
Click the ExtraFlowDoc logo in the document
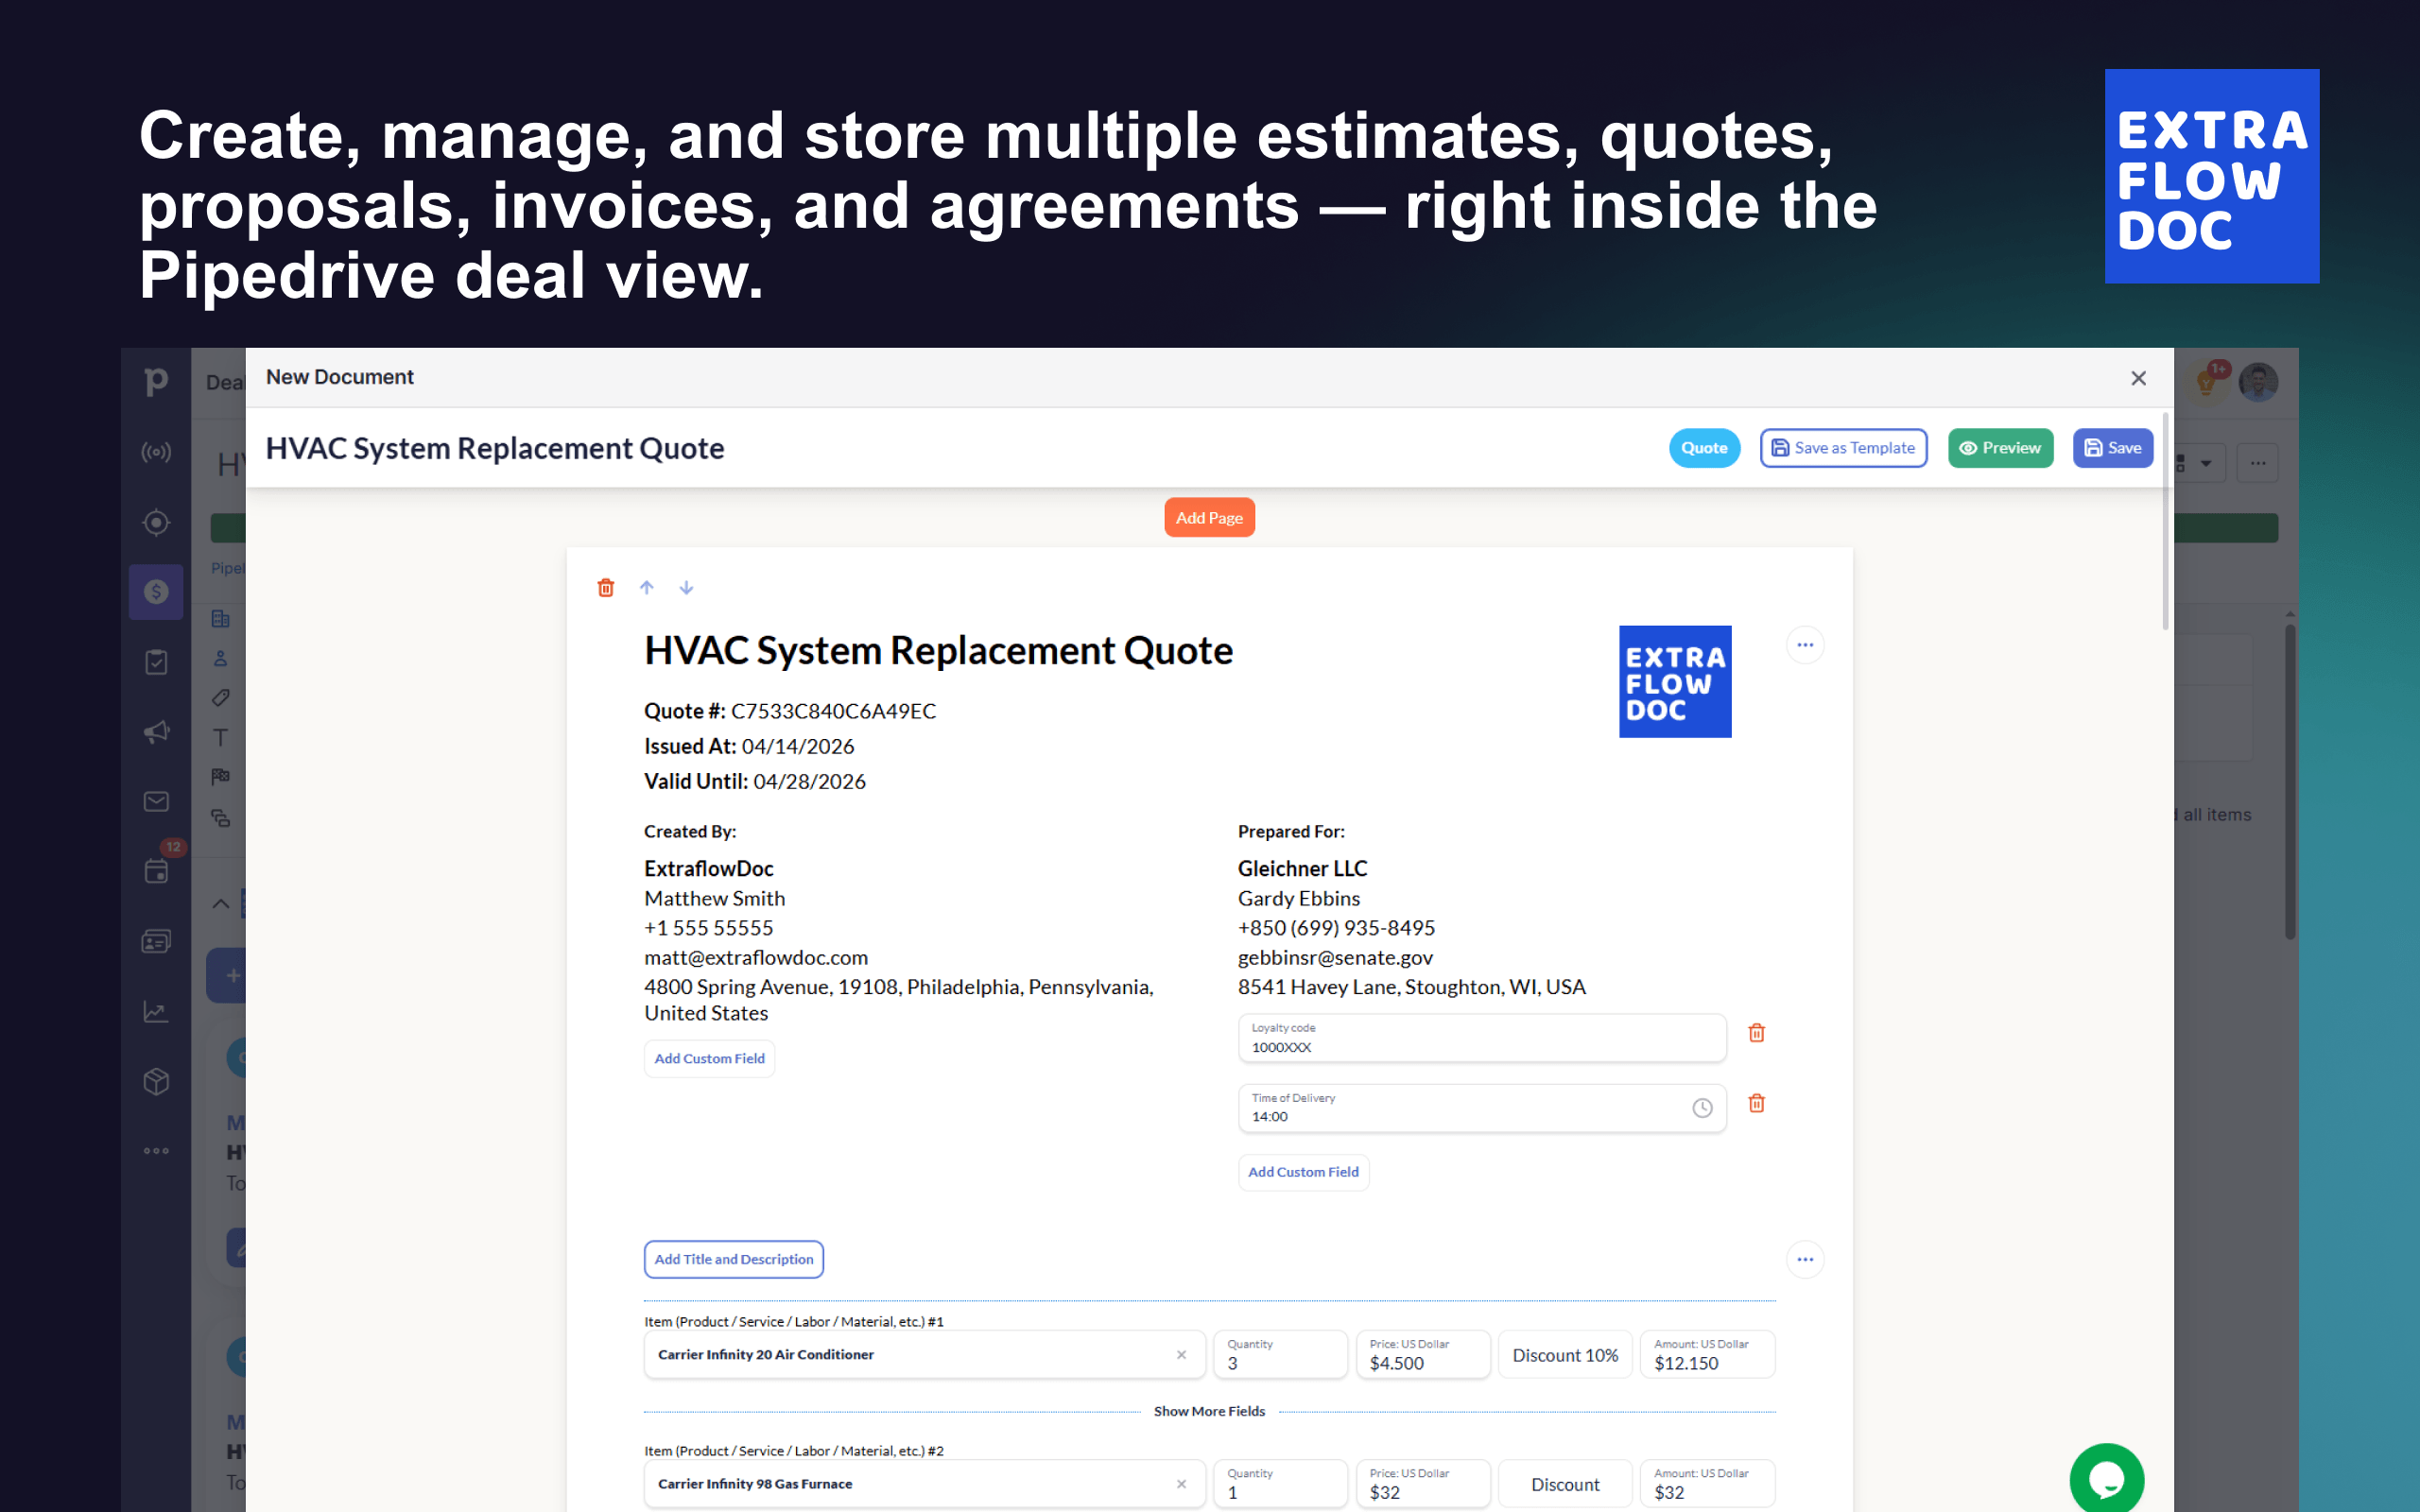pos(1675,682)
